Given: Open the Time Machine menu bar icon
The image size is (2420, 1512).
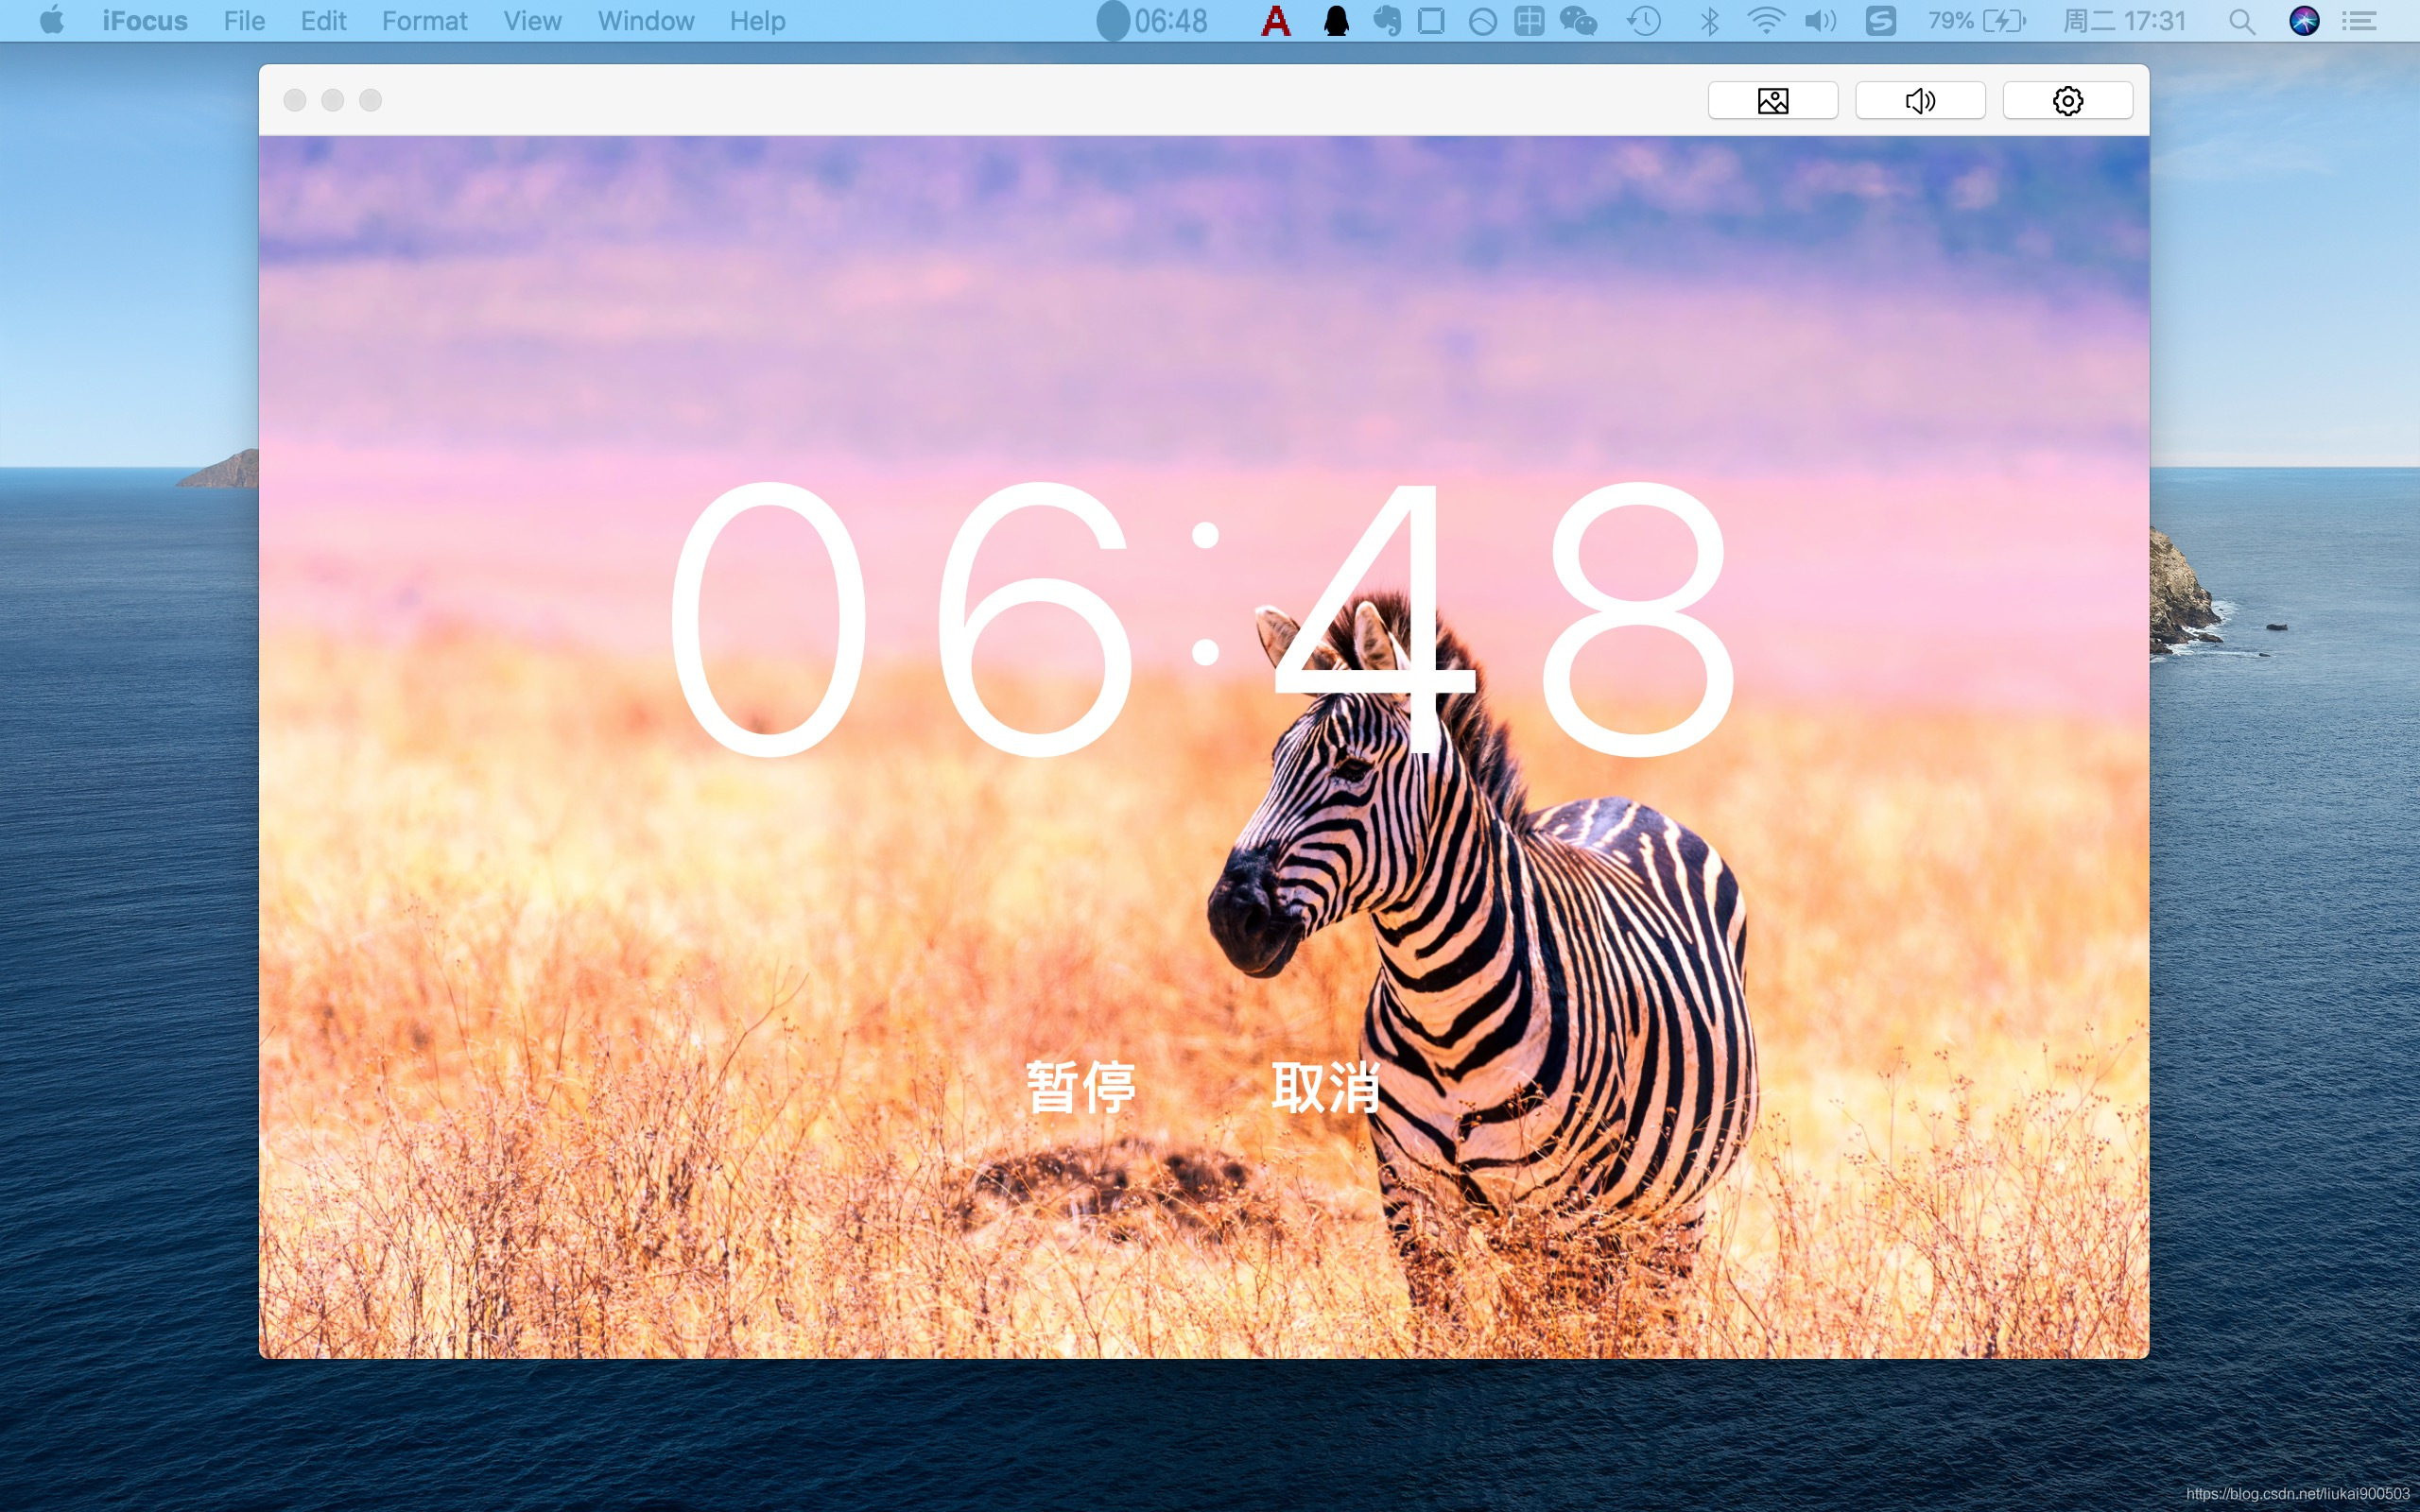Looking at the screenshot, I should 1644,21.
